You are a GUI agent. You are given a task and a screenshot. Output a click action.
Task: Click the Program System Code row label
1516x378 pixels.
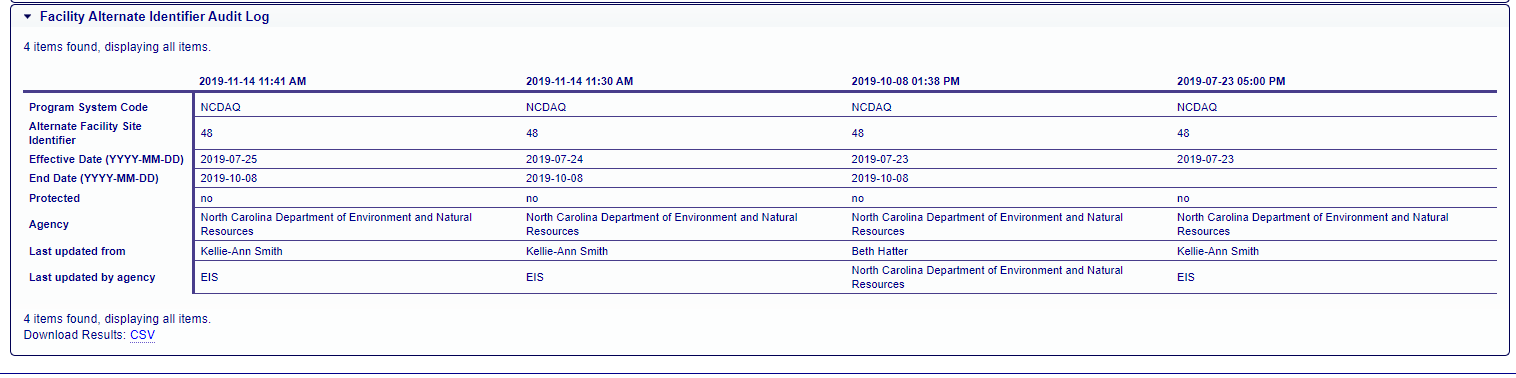click(88, 107)
